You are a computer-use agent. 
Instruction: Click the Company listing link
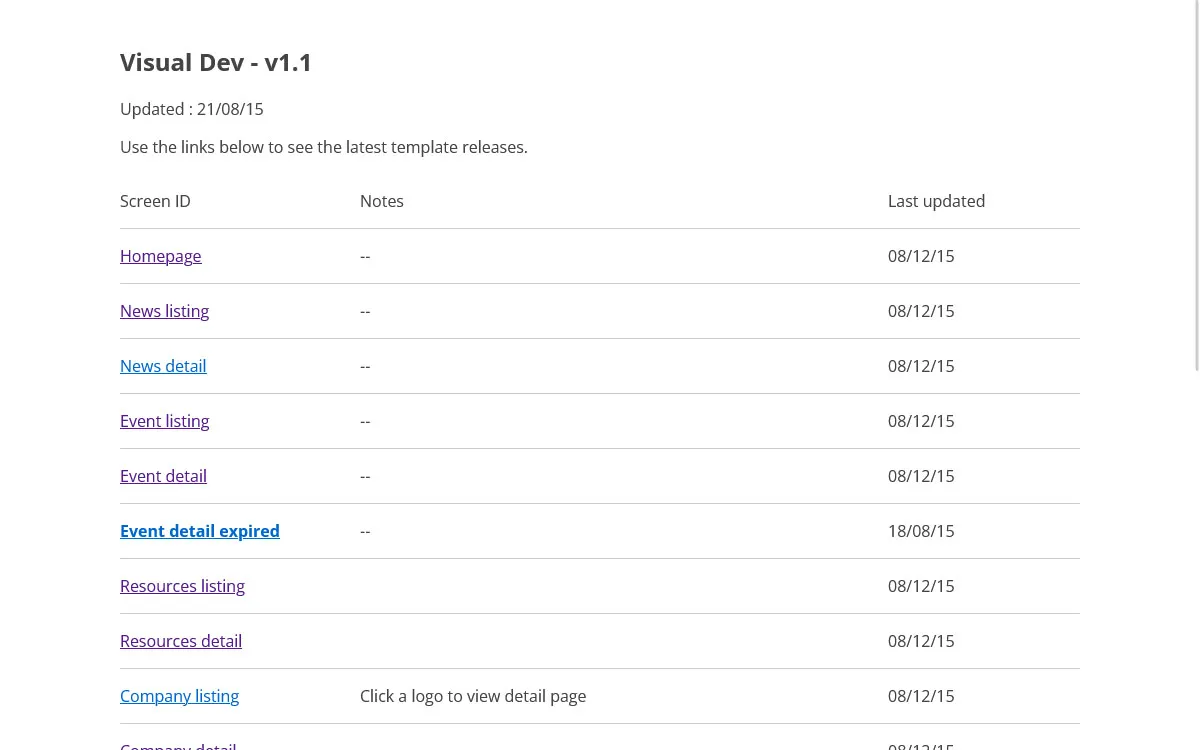coord(179,696)
